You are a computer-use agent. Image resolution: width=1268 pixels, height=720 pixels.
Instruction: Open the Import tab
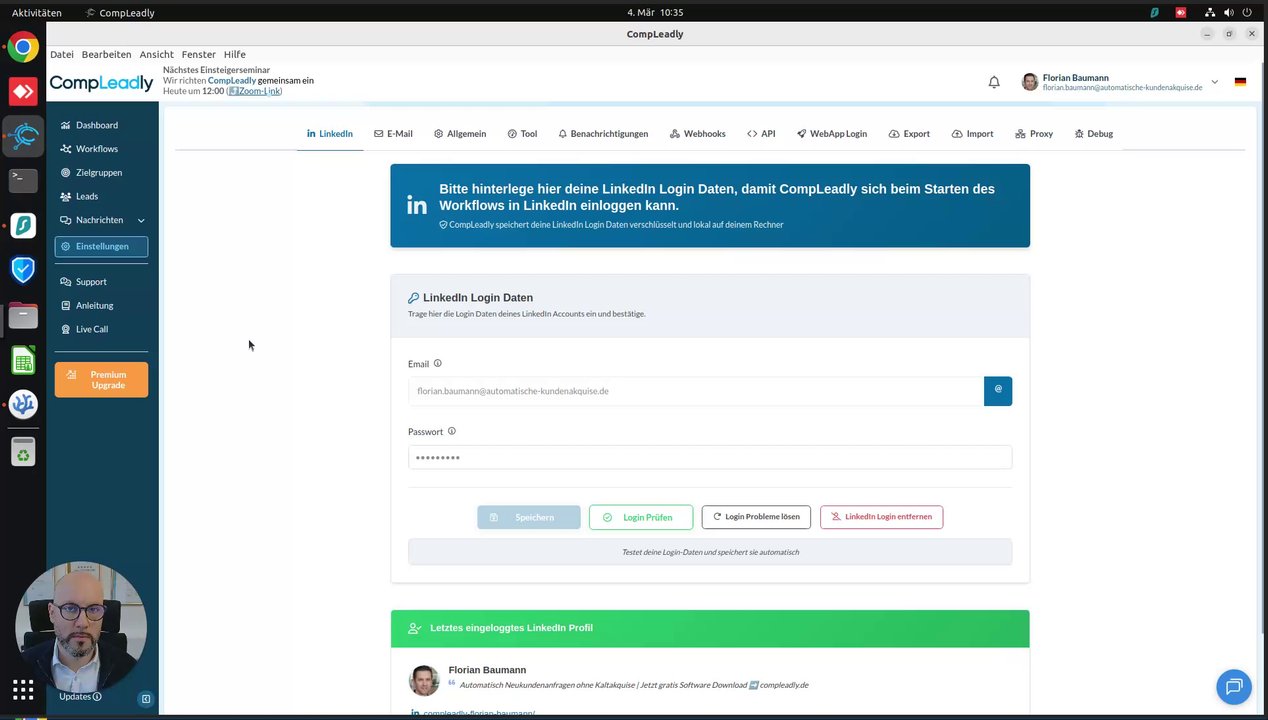[x=972, y=134]
